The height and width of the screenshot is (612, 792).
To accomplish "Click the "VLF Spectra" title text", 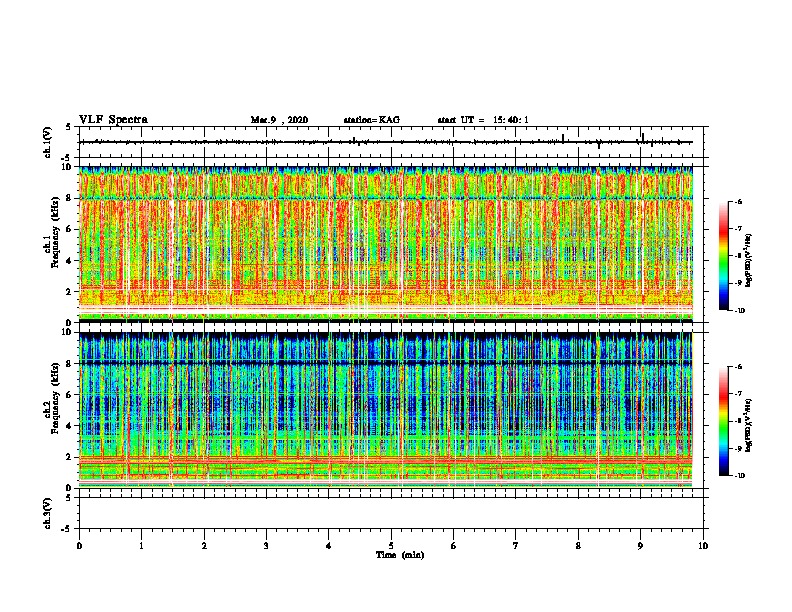I will (113, 120).
